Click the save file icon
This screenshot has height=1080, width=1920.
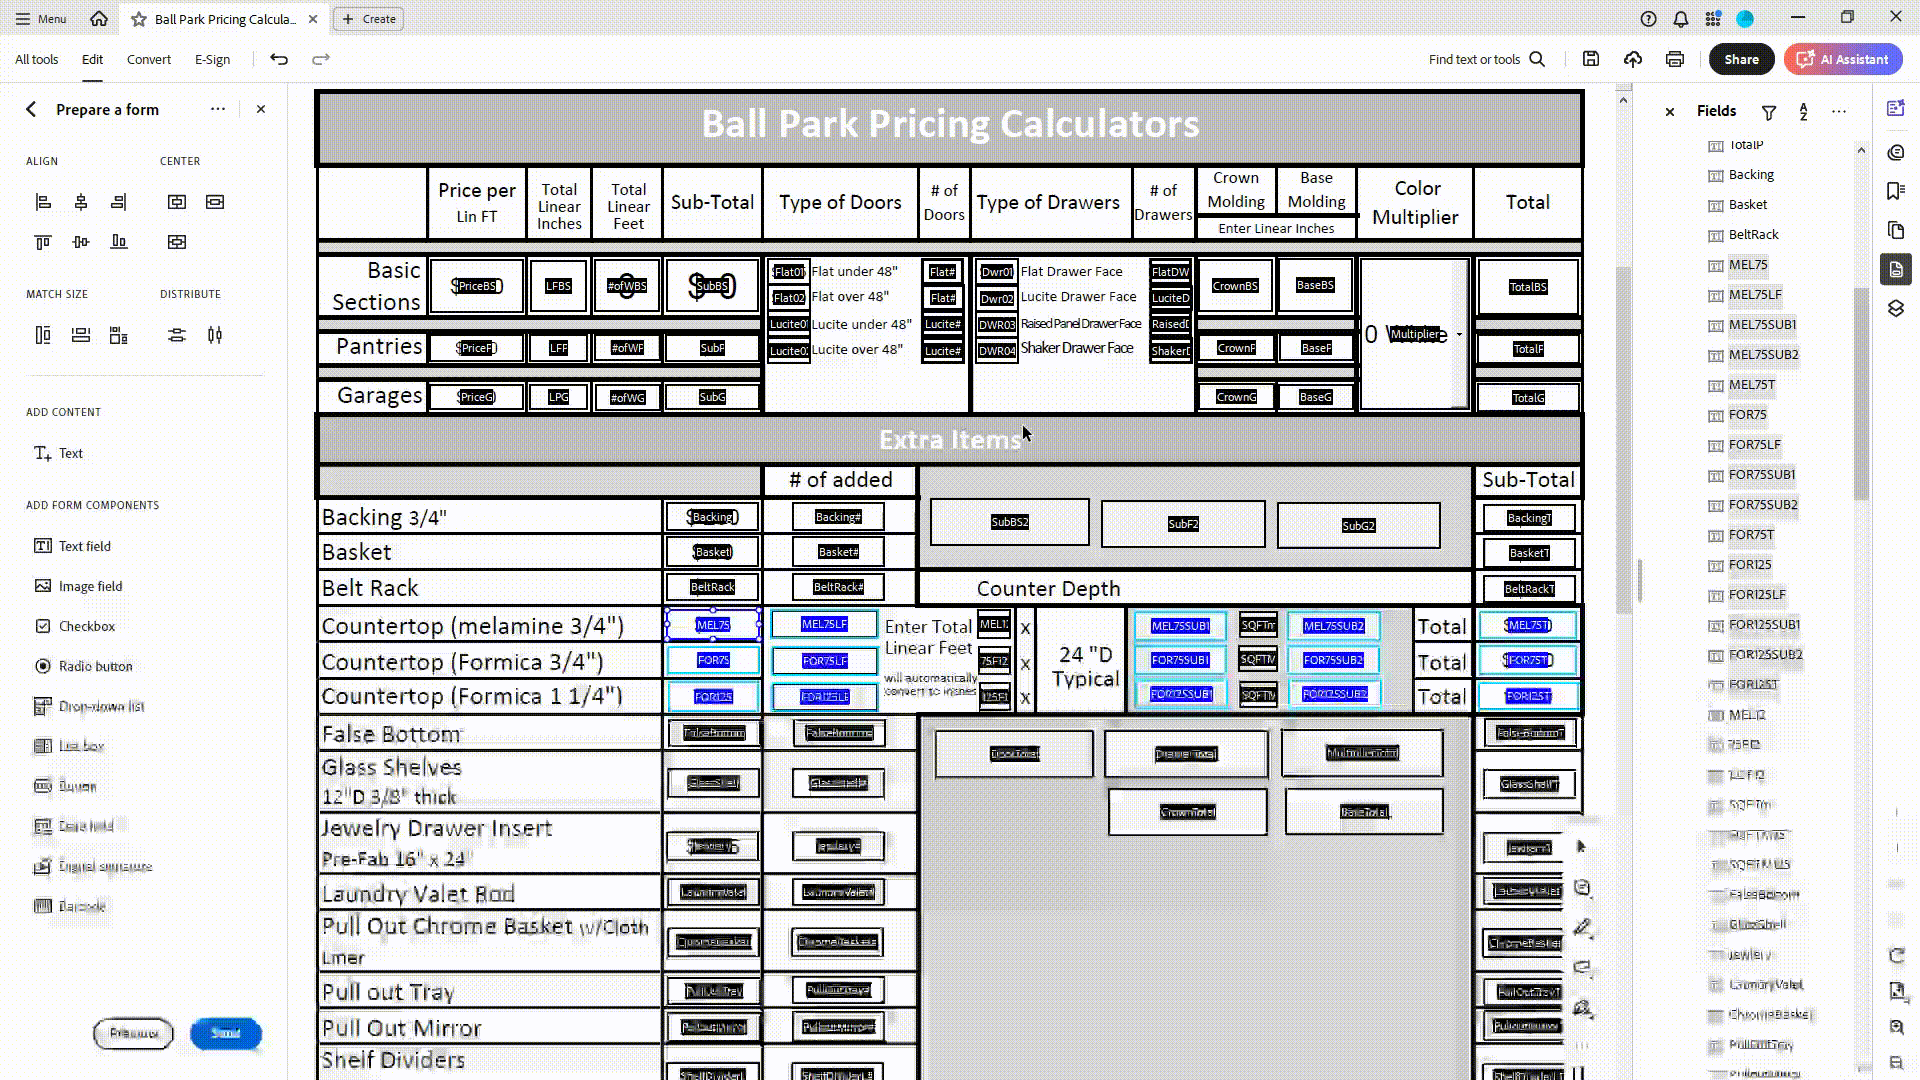coord(1591,59)
